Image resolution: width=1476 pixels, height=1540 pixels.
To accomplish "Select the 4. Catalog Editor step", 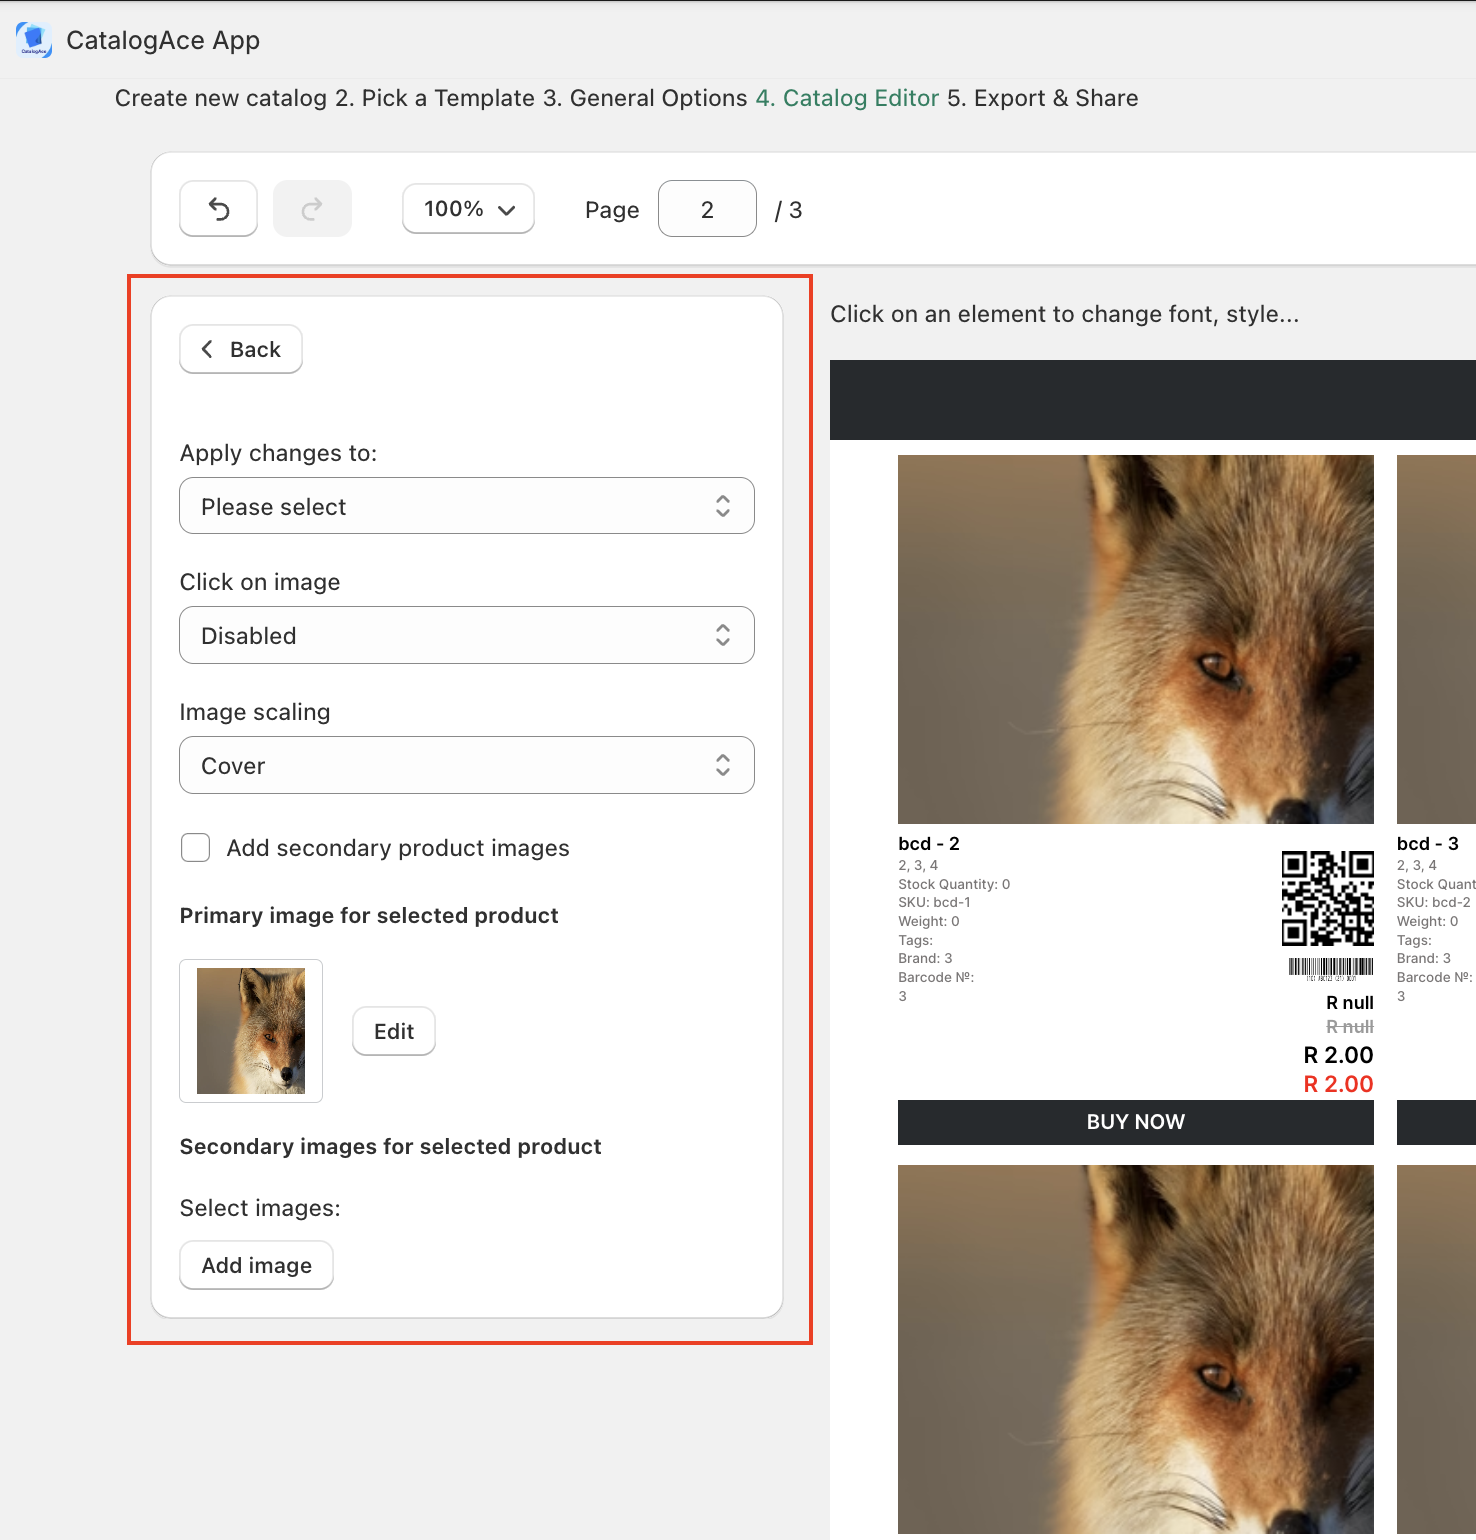I will coord(847,98).
